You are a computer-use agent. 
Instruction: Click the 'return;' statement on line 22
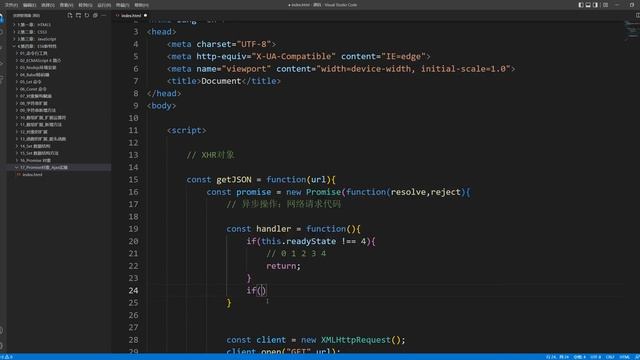[283, 266]
